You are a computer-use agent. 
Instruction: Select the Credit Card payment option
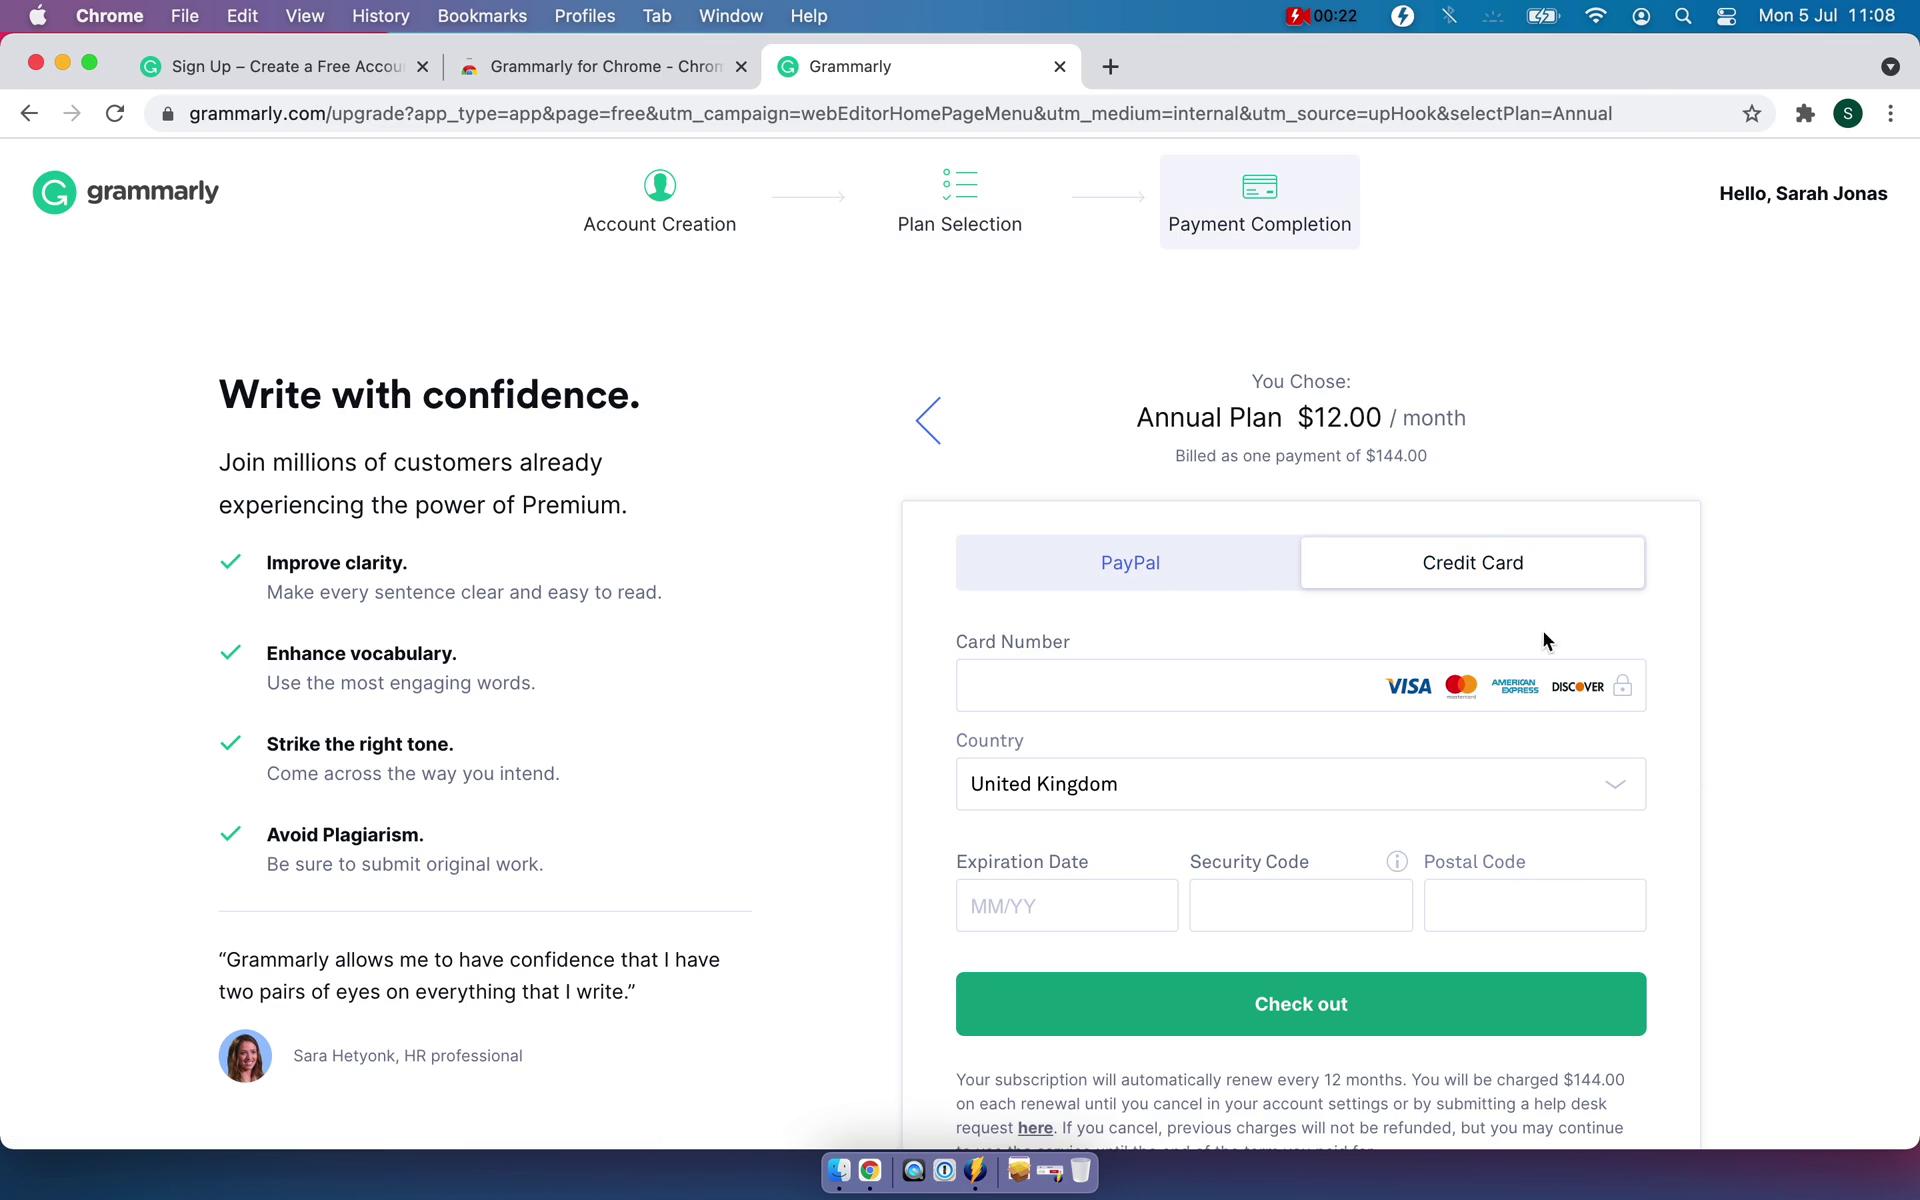[1472, 563]
